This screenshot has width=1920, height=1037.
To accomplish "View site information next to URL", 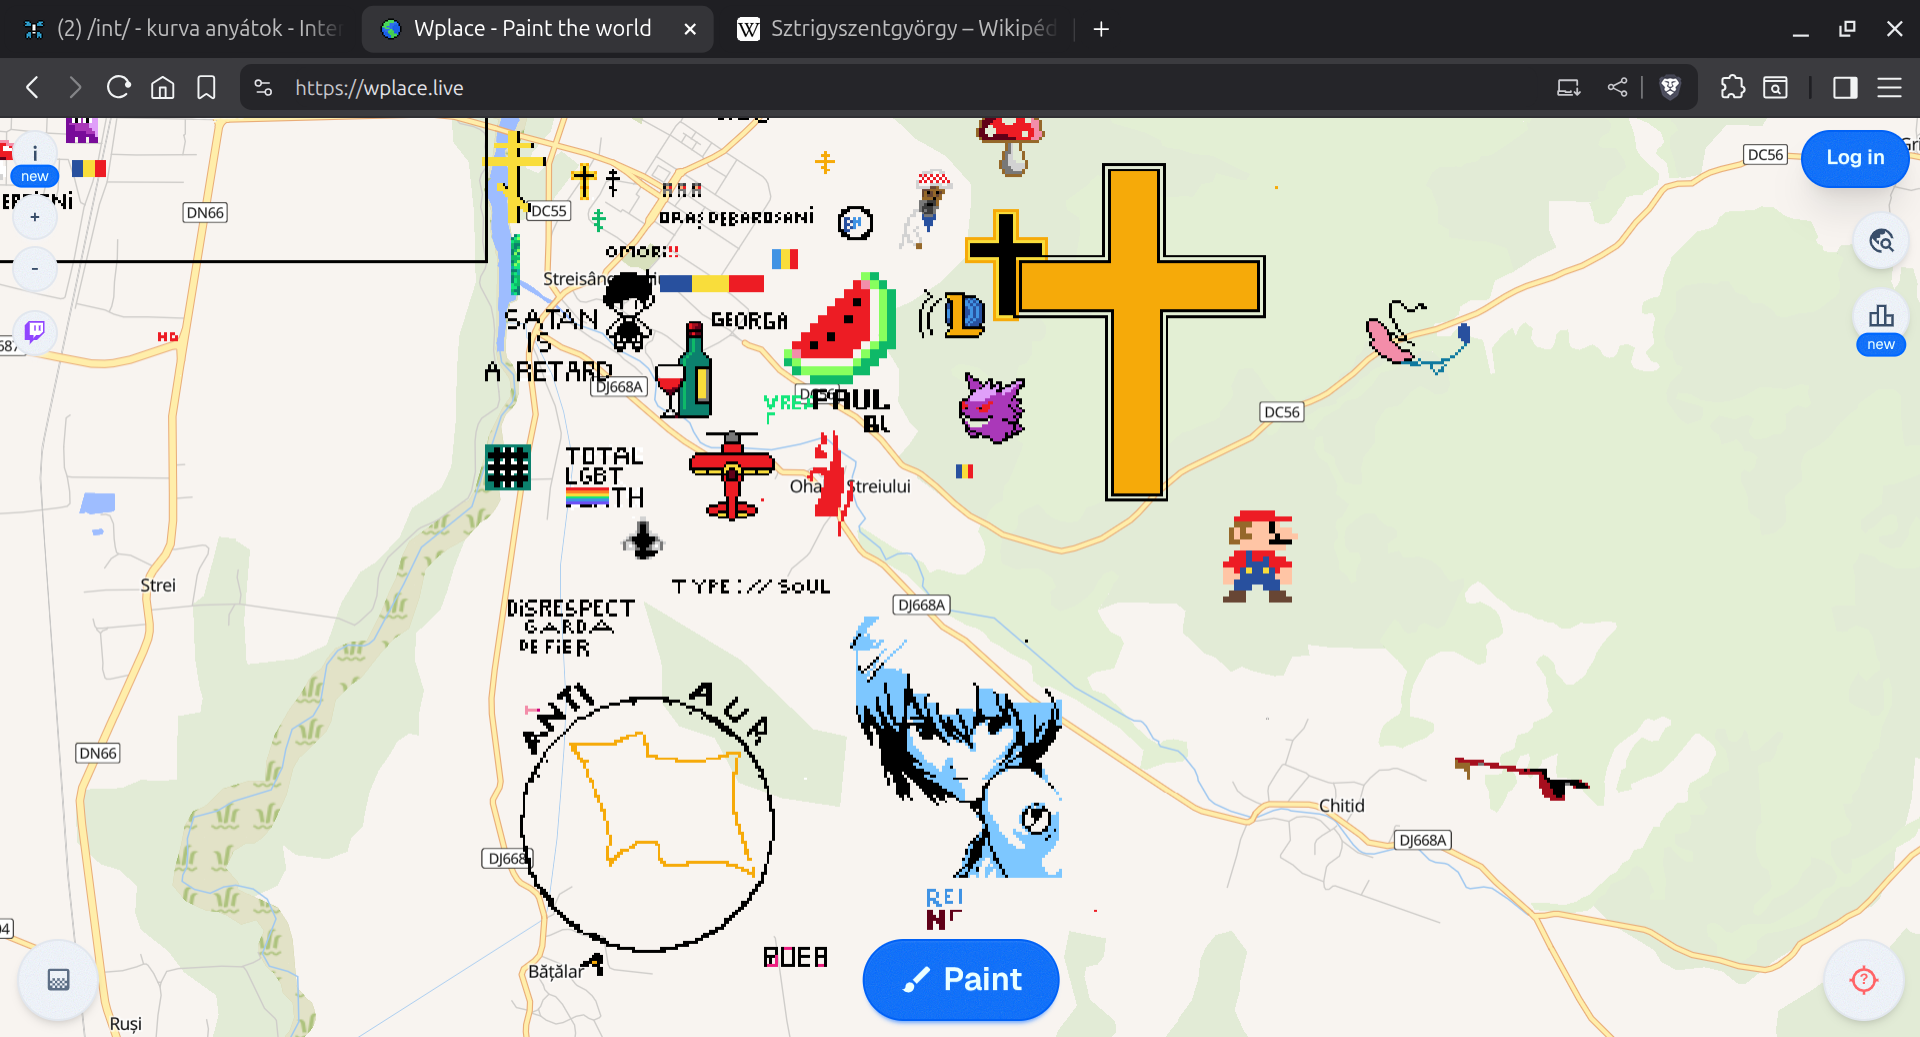I will pos(263,88).
